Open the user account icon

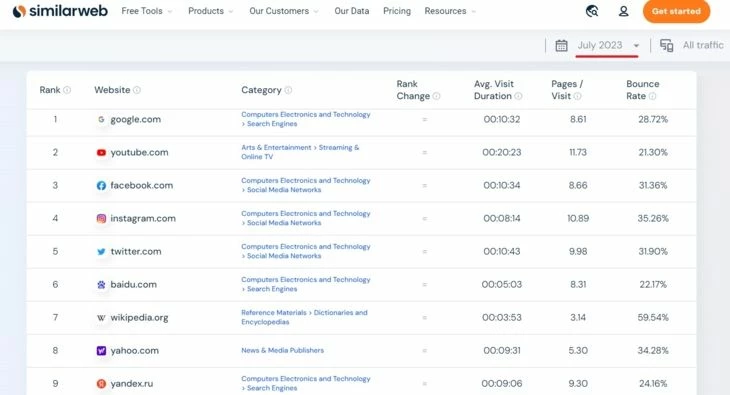point(623,11)
